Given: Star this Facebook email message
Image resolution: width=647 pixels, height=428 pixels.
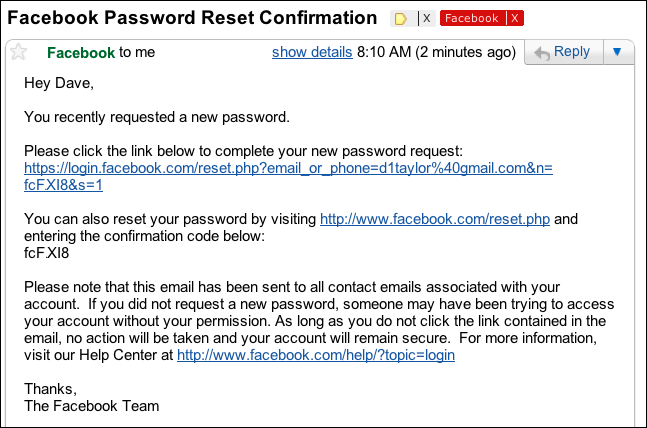Looking at the screenshot, I should point(18,52).
